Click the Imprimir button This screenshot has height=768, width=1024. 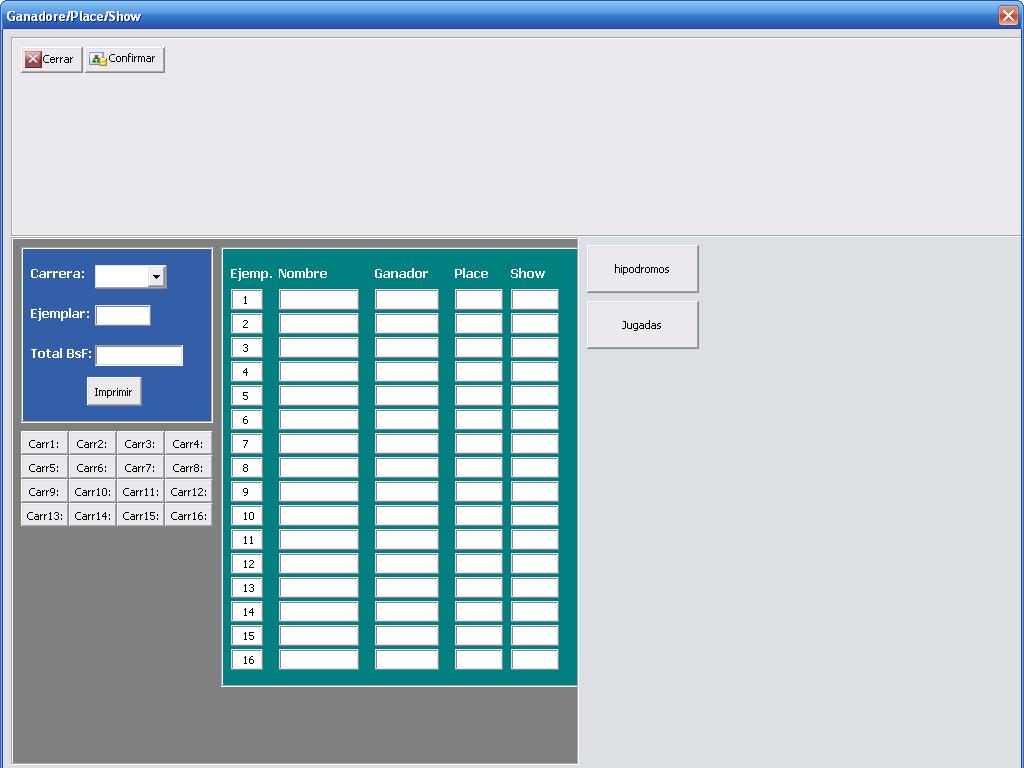point(114,392)
